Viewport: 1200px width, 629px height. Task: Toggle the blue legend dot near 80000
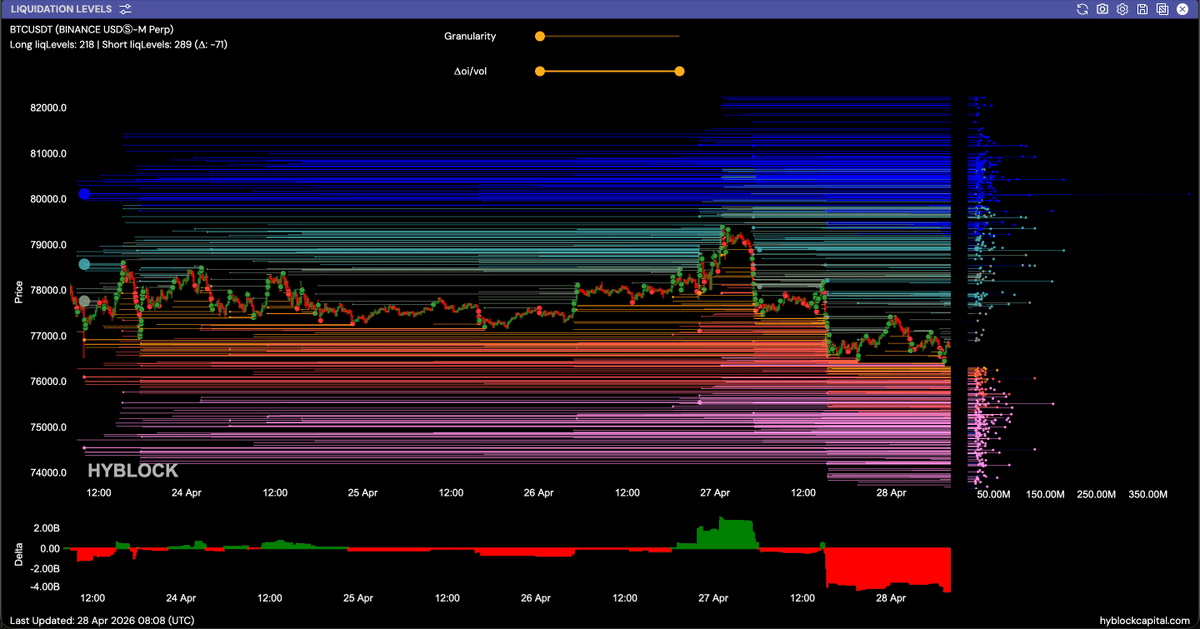[x=85, y=194]
